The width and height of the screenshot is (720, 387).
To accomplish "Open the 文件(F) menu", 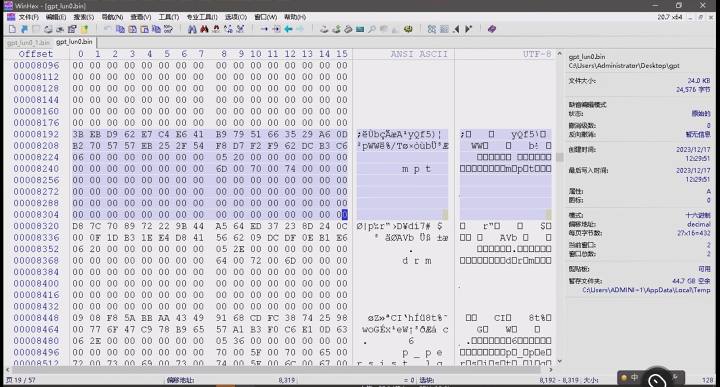I will point(28,17).
